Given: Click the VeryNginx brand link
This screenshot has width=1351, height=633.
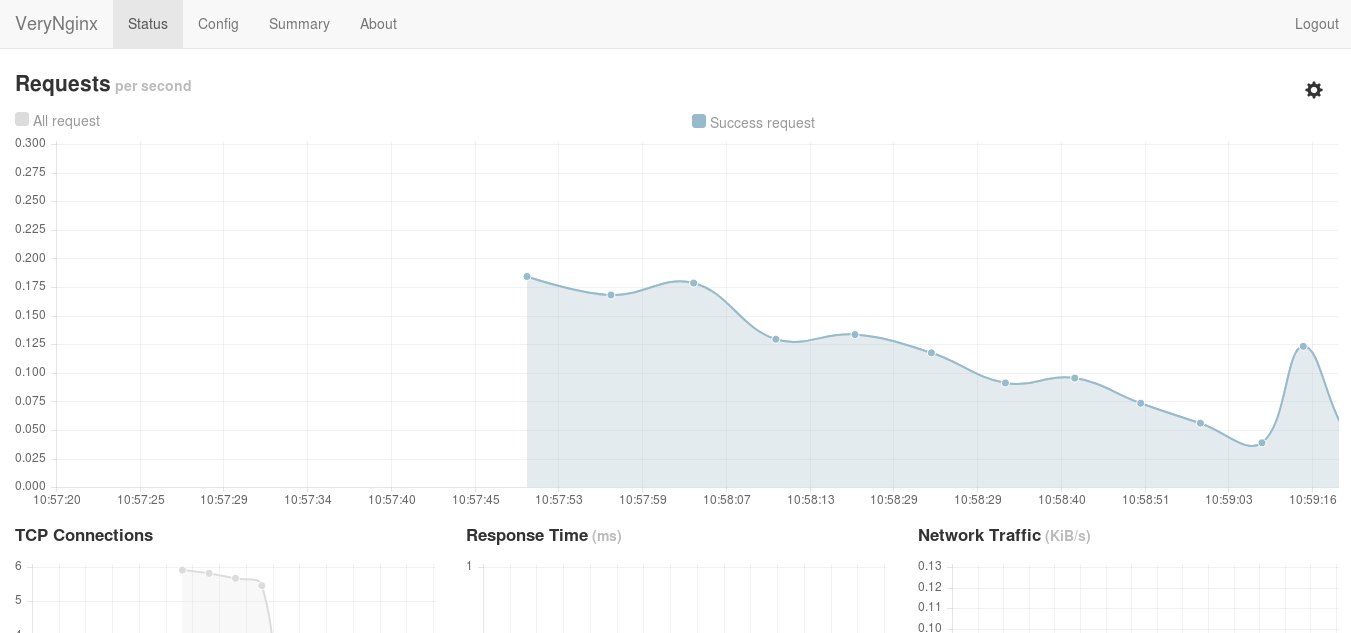Looking at the screenshot, I should pos(56,24).
